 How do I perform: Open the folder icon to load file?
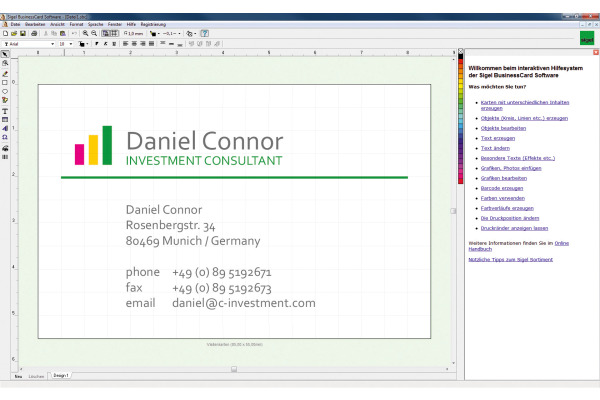click(x=13, y=33)
